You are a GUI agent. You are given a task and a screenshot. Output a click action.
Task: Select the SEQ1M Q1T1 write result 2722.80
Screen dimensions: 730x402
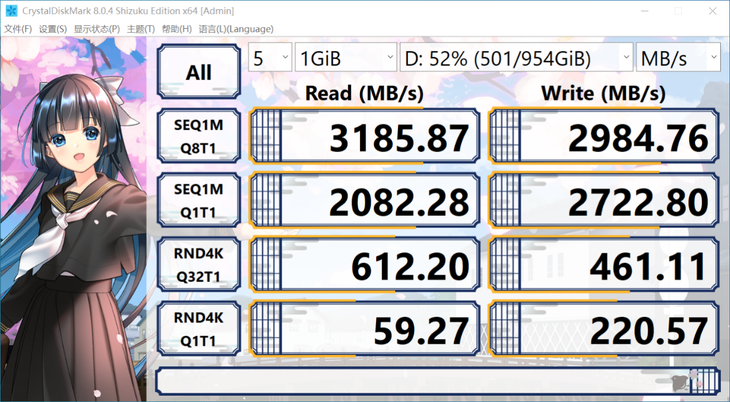coord(603,200)
